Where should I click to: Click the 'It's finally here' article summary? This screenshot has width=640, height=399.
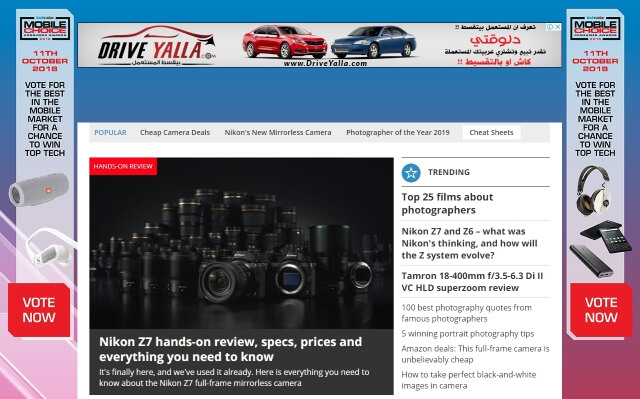coord(234,377)
